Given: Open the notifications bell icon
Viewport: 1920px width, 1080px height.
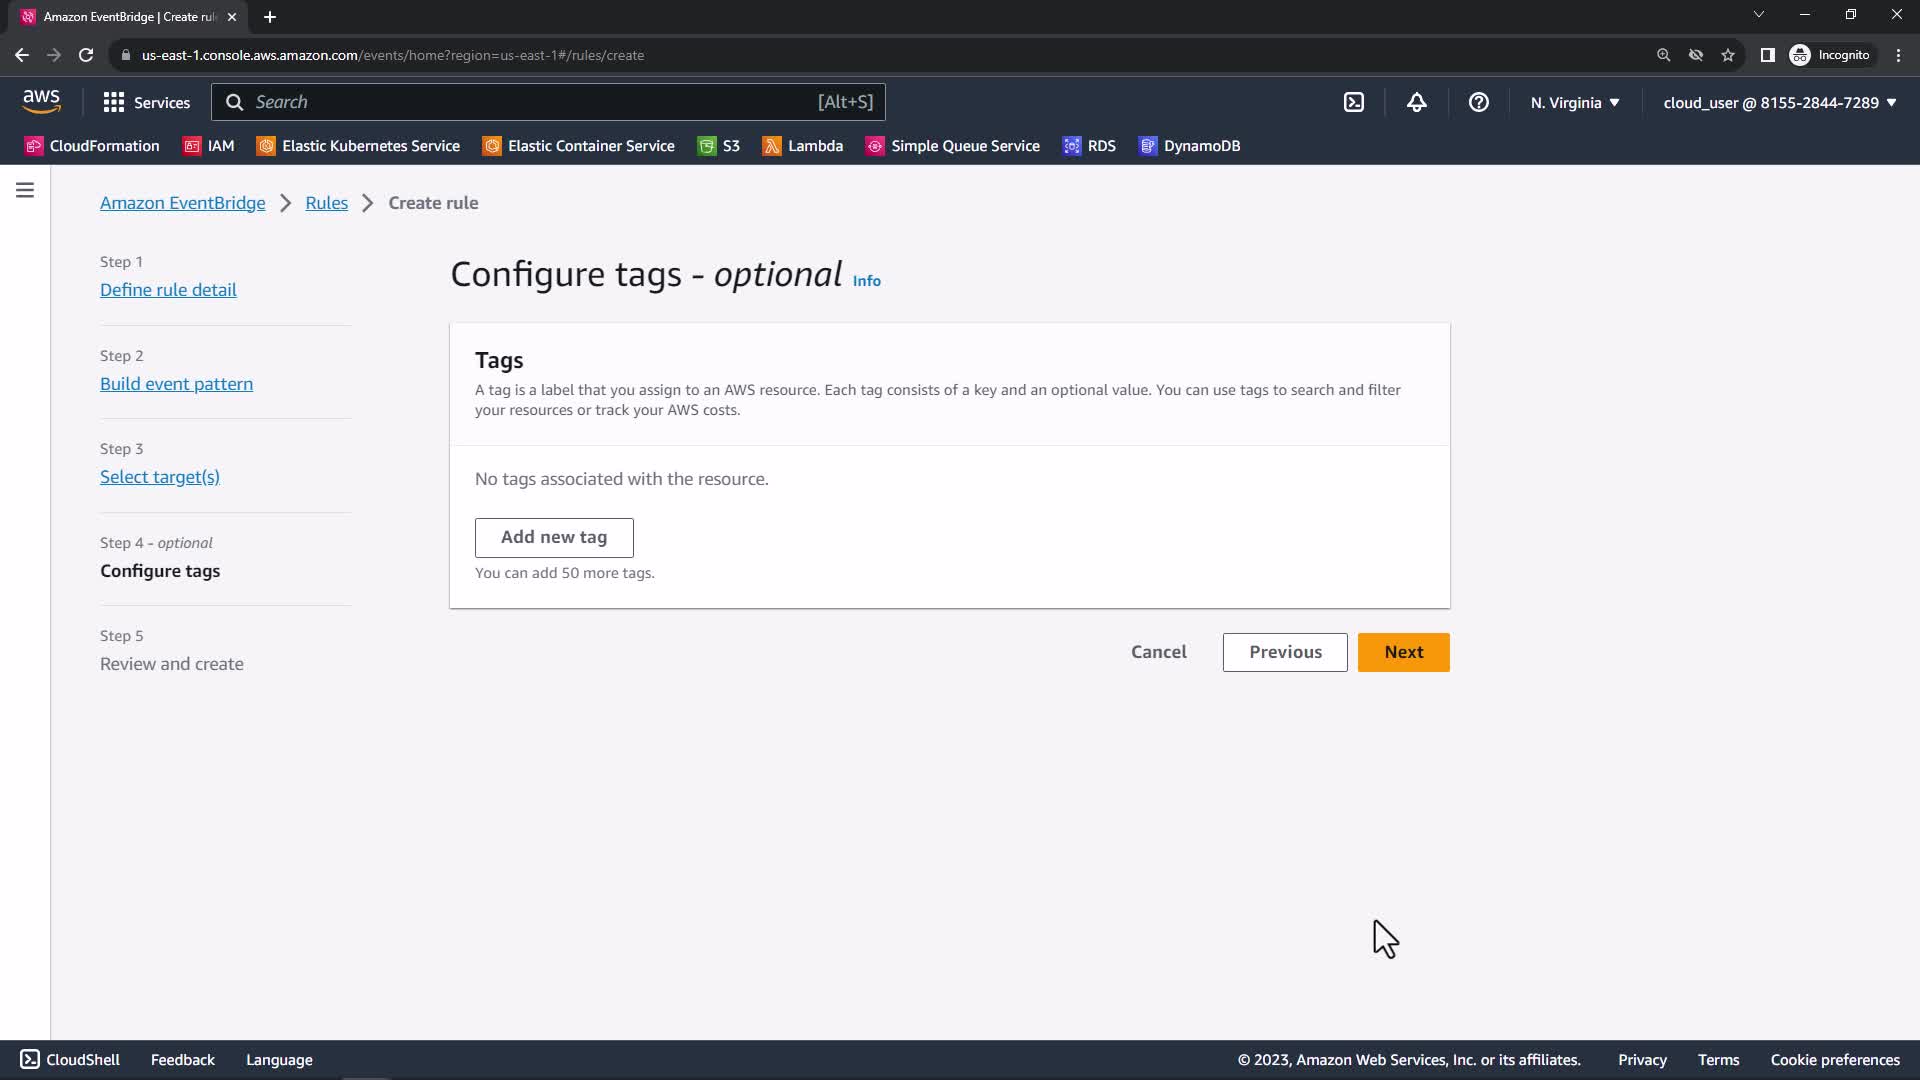Looking at the screenshot, I should (x=1416, y=102).
